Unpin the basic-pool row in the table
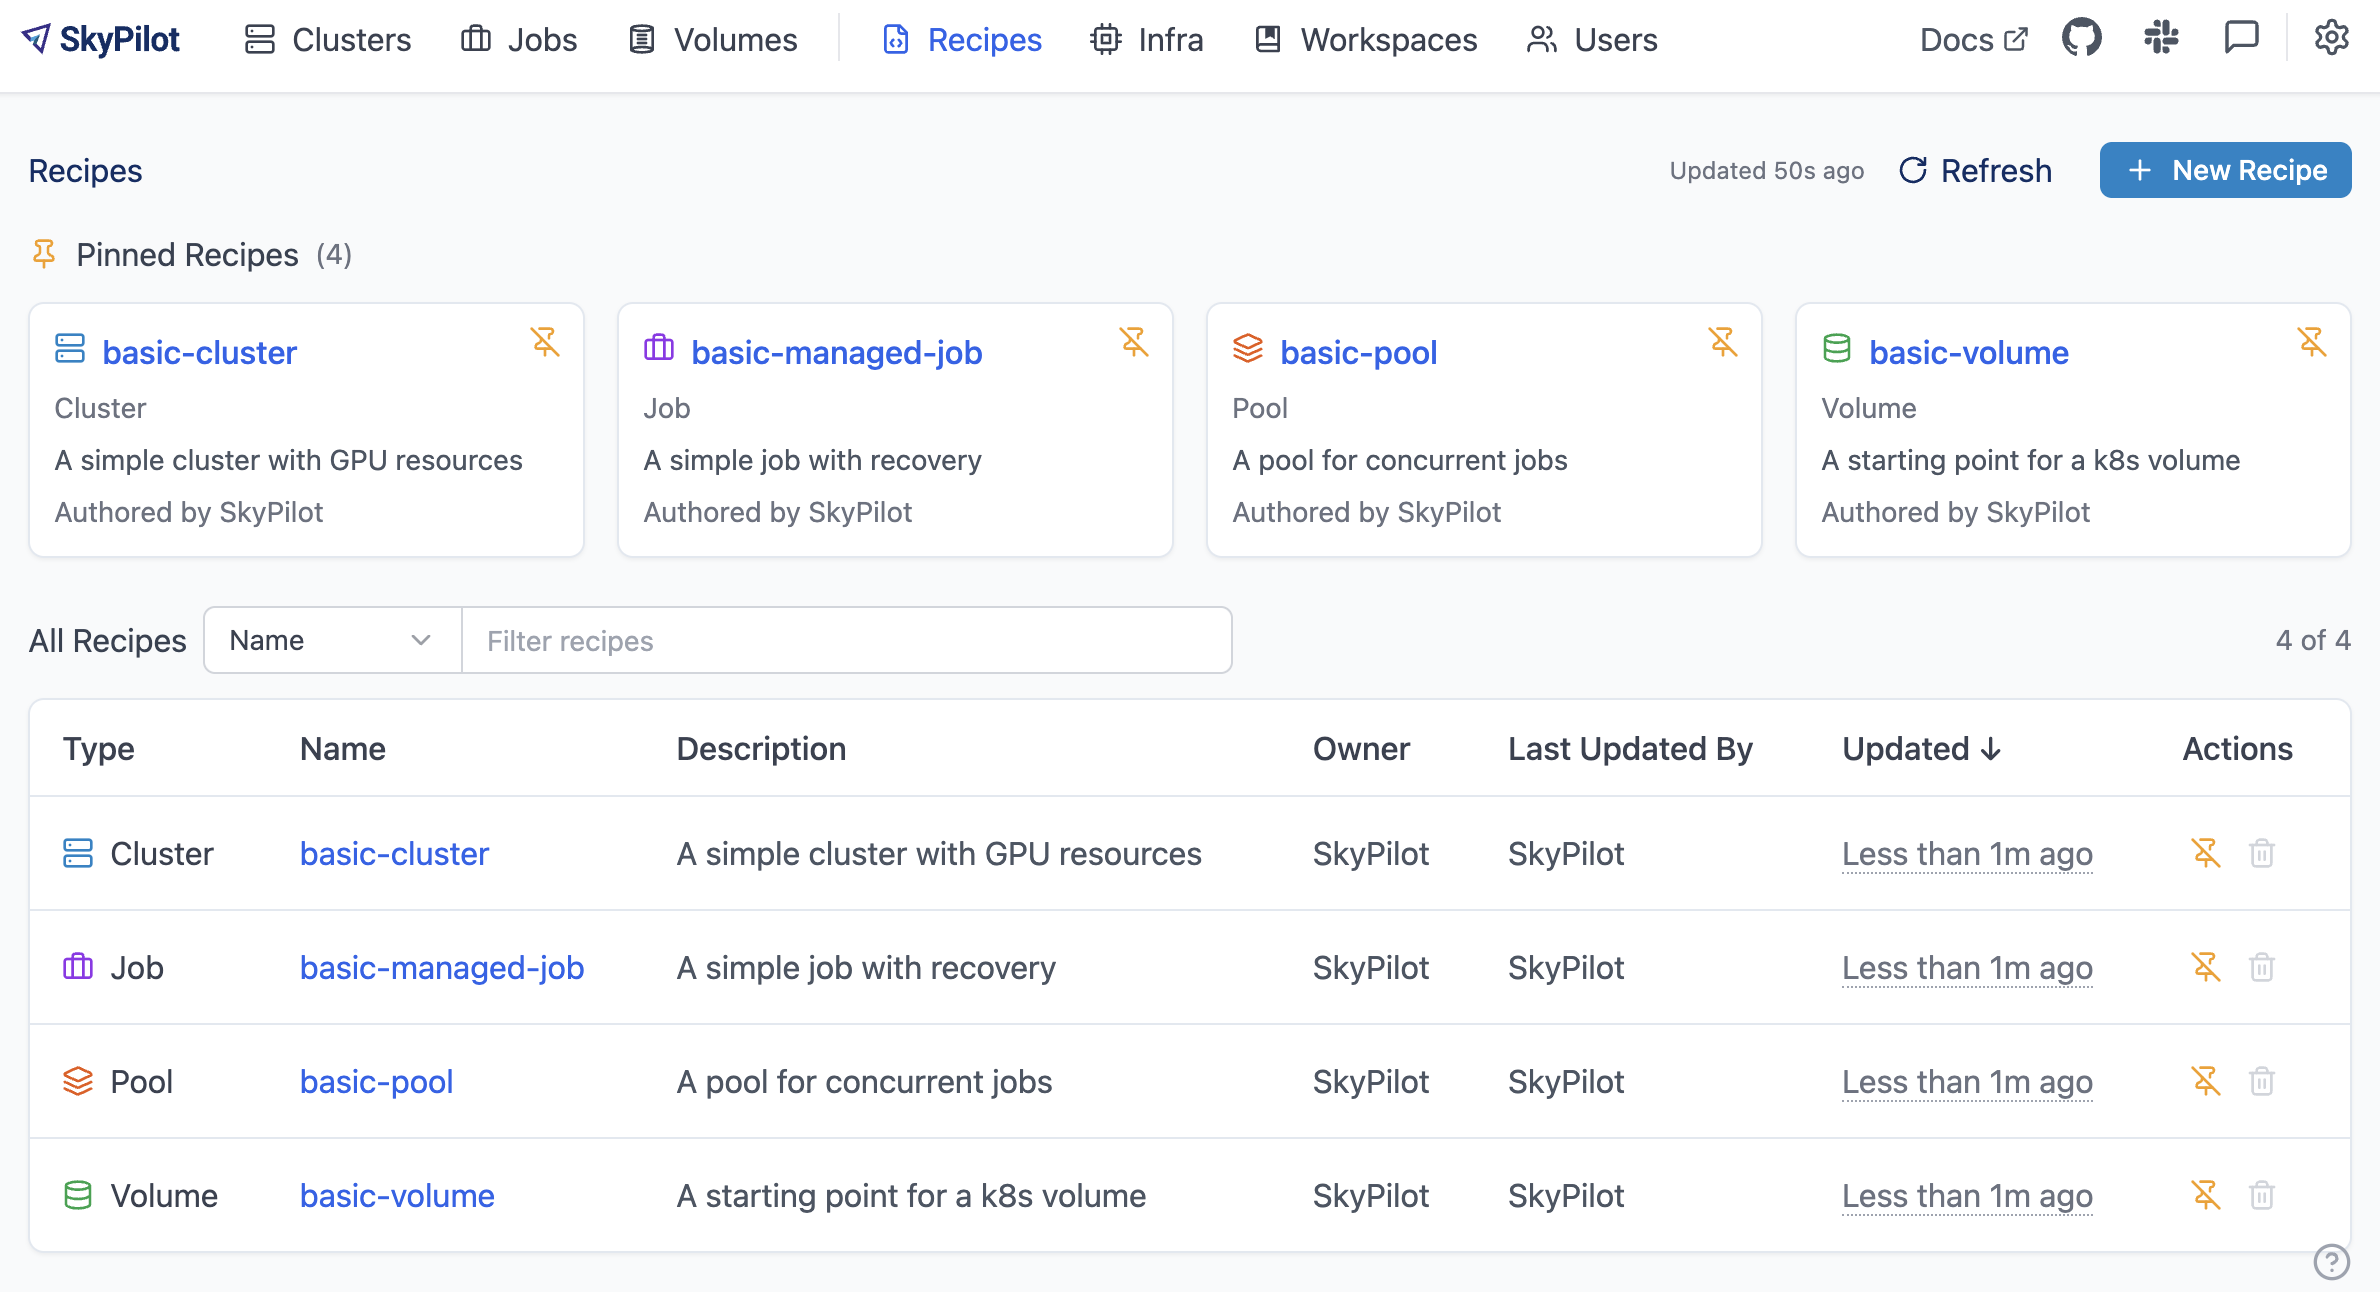The image size is (2380, 1292). tap(2207, 1081)
